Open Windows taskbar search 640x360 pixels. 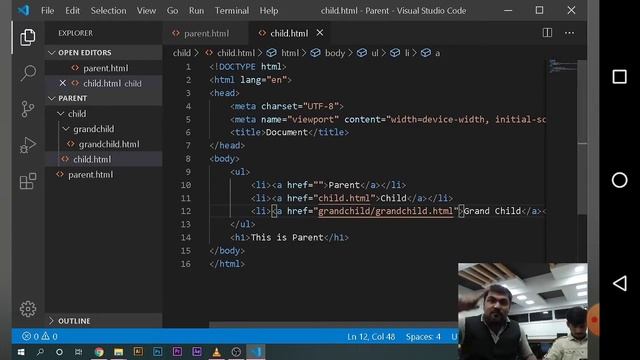click(x=40, y=352)
